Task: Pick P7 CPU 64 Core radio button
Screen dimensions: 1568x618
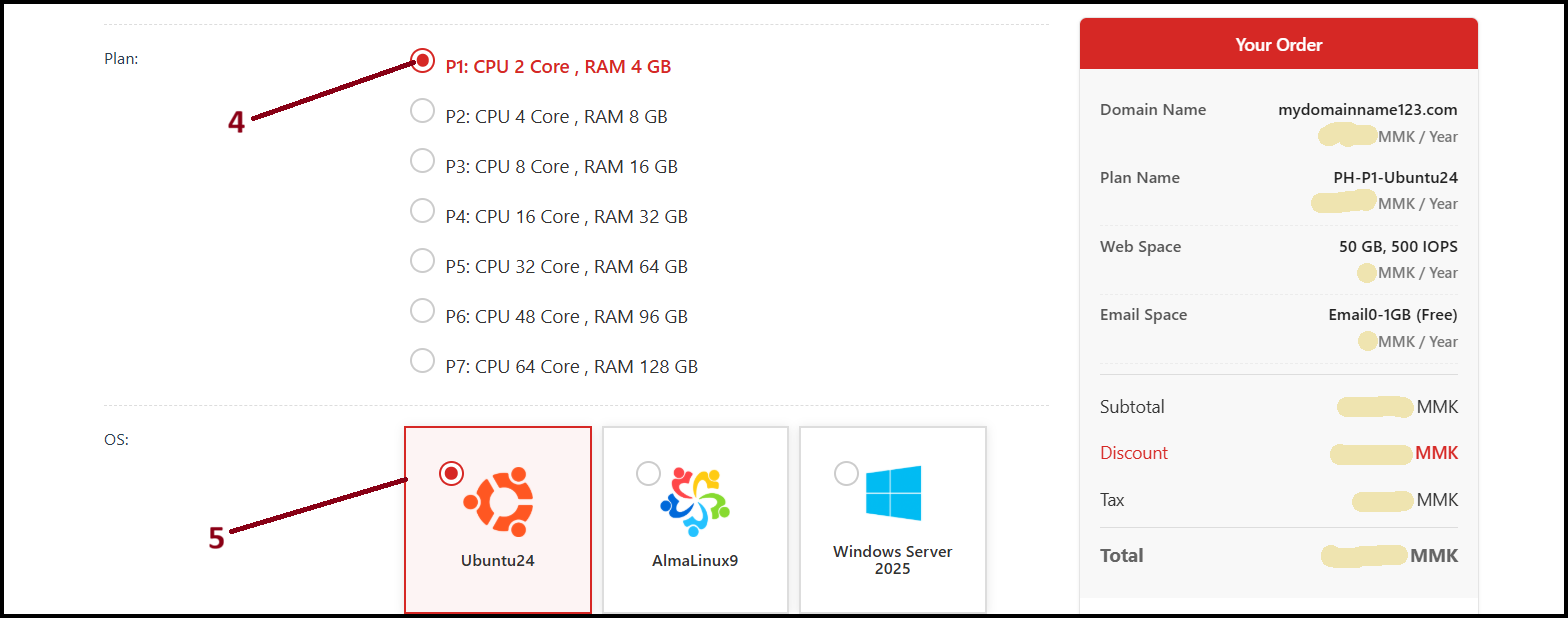Action: tap(423, 361)
